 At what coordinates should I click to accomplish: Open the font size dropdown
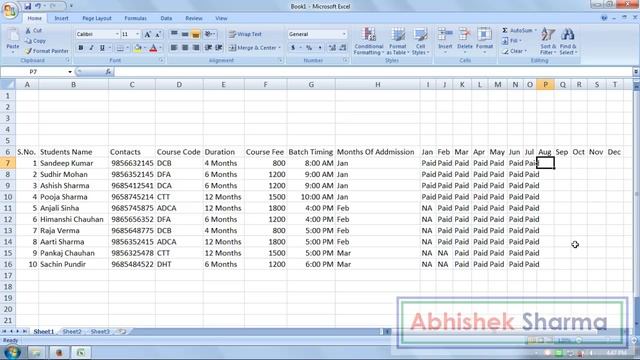pyautogui.click(x=138, y=34)
